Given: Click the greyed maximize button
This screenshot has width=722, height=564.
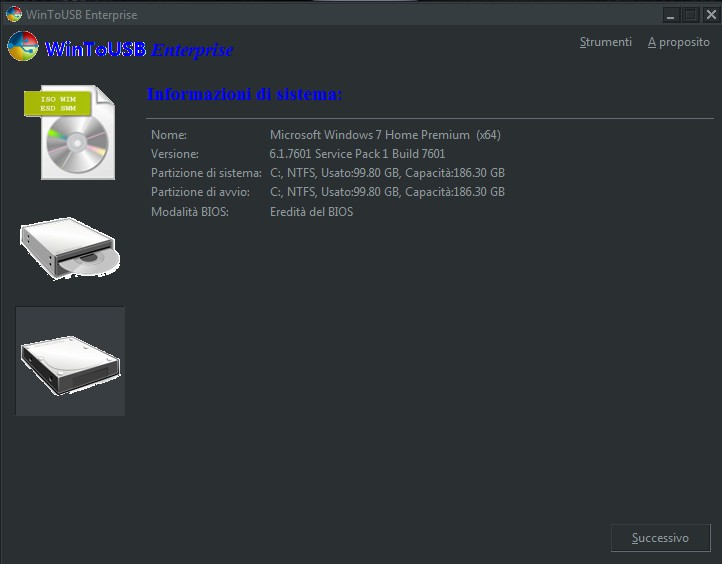Looking at the screenshot, I should (x=690, y=15).
